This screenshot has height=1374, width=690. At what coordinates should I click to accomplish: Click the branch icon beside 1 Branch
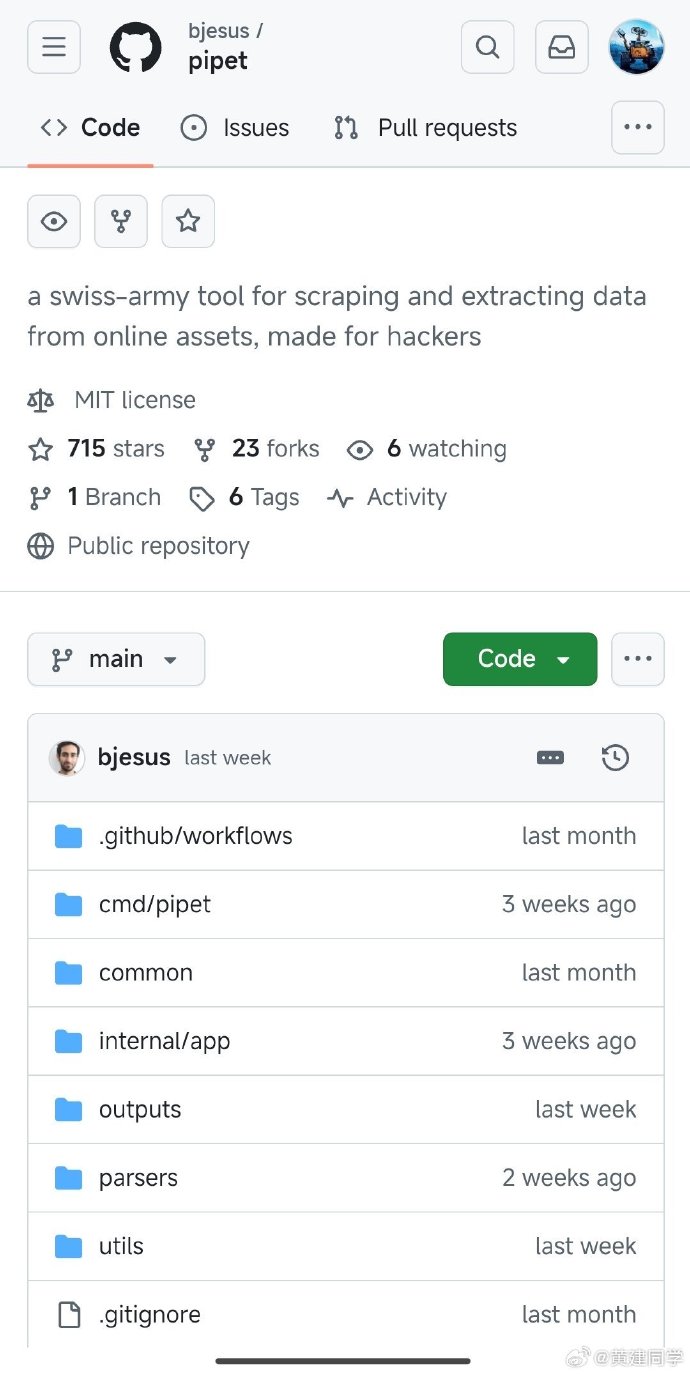tap(40, 498)
